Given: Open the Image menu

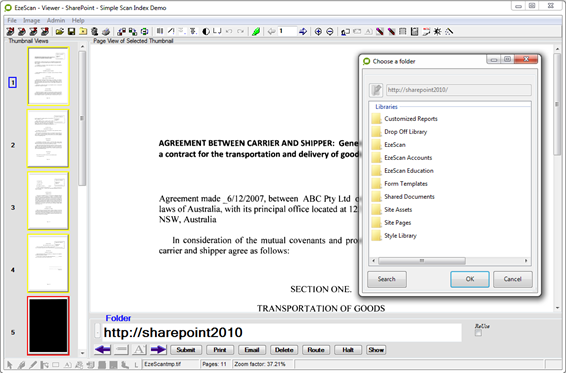Looking at the screenshot, I should coord(31,20).
